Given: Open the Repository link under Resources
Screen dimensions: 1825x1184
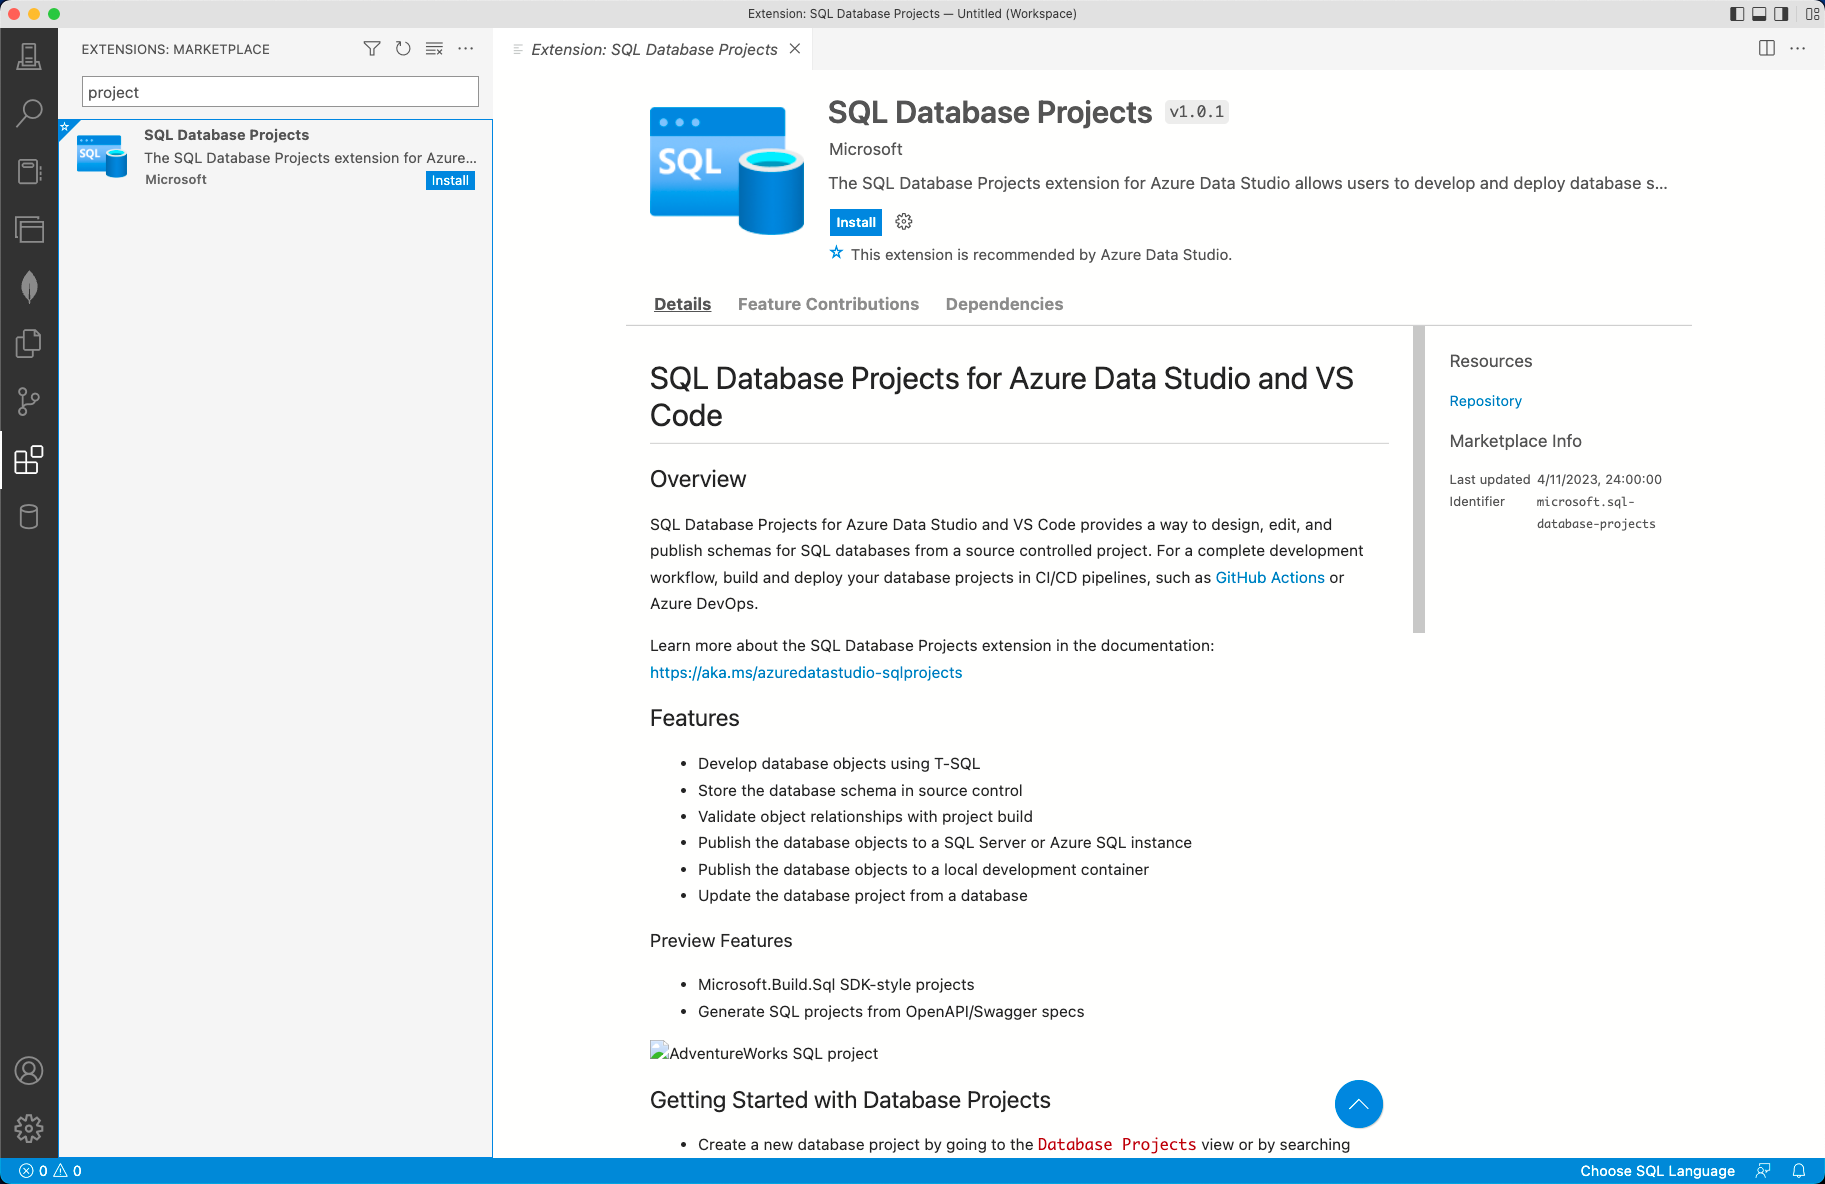Looking at the screenshot, I should [x=1485, y=401].
